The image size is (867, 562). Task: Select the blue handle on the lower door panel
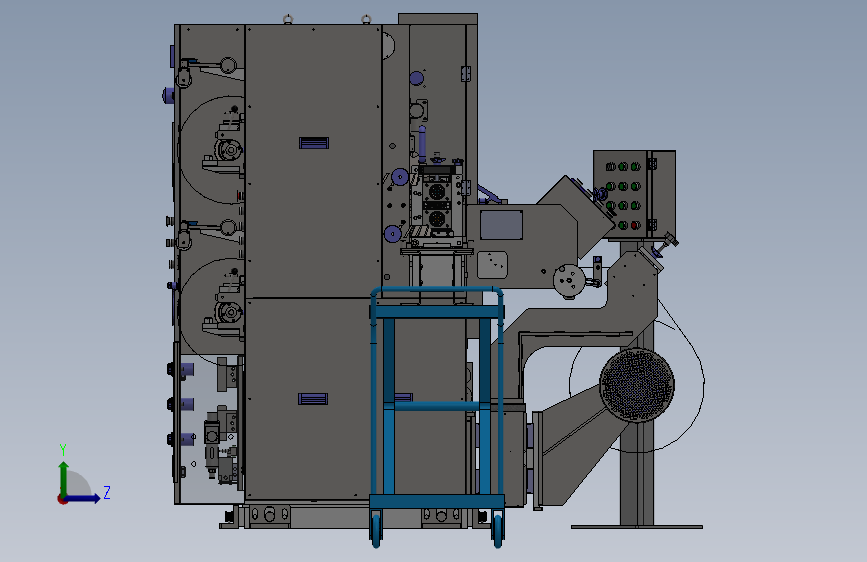coord(313,399)
